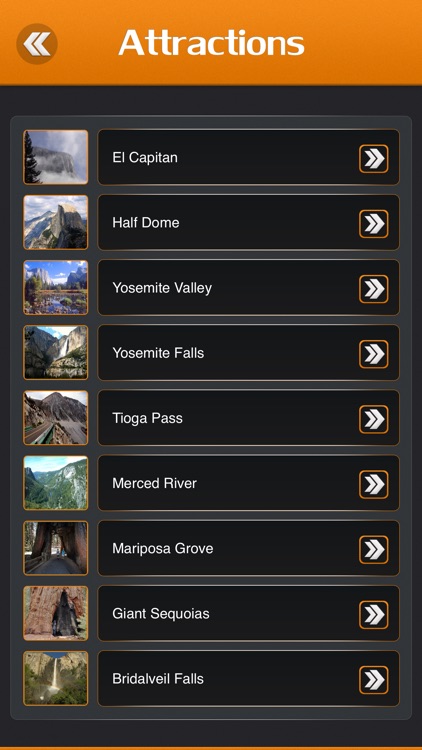
Task: Open the Yosemite Valley thumbnail picture
Action: [x=56, y=287]
